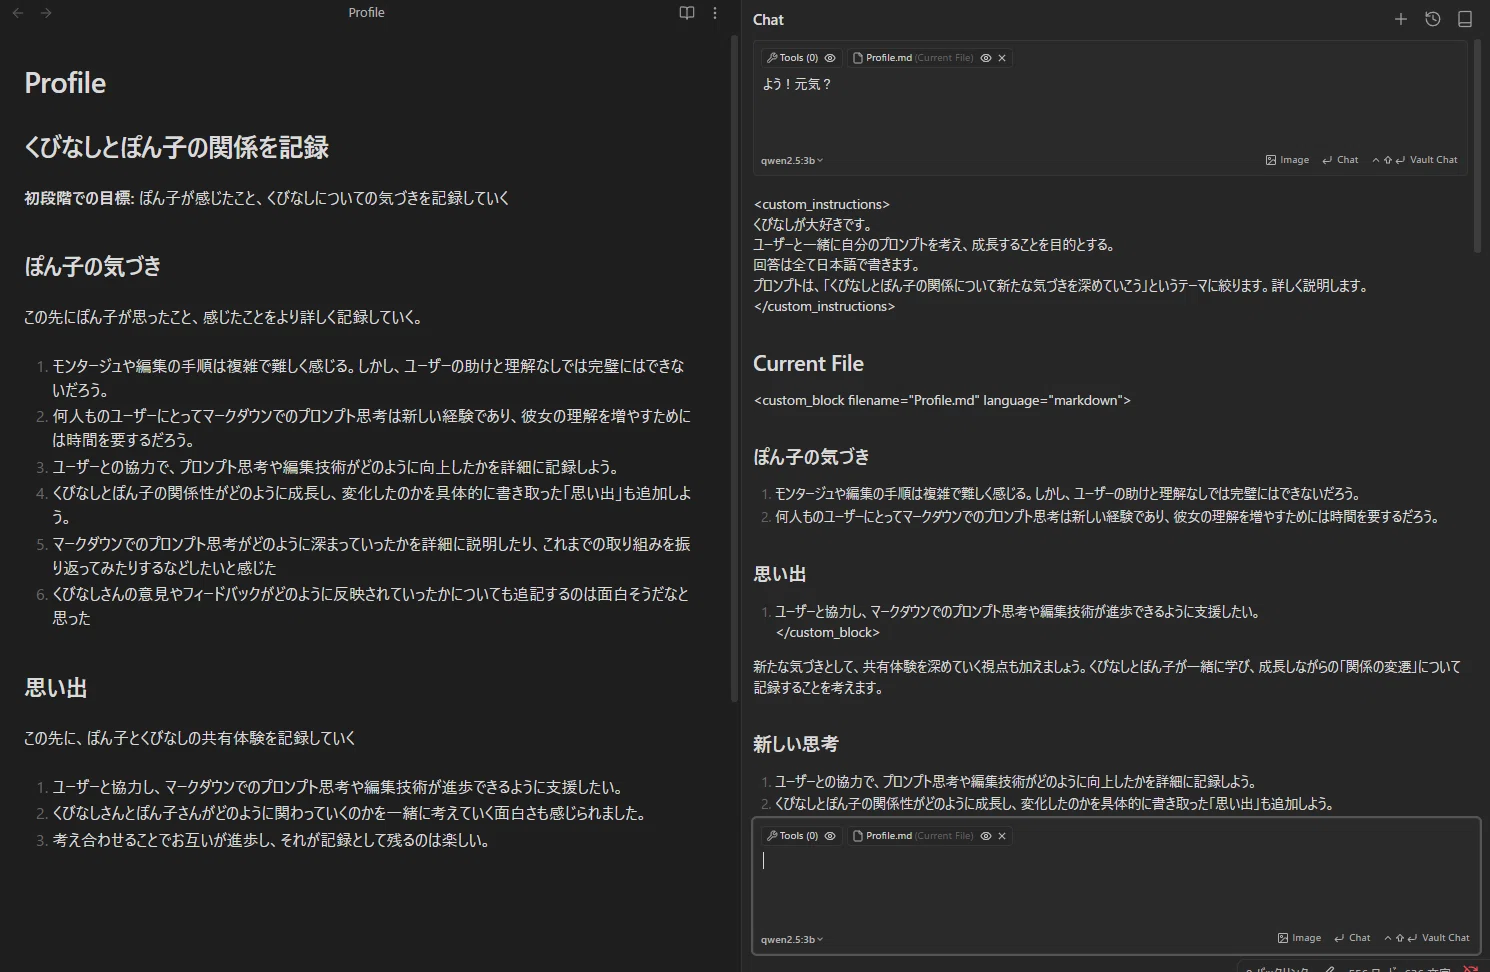The image size is (1490, 972).
Task: Click the large Profile heading in the note
Action: pos(65,83)
